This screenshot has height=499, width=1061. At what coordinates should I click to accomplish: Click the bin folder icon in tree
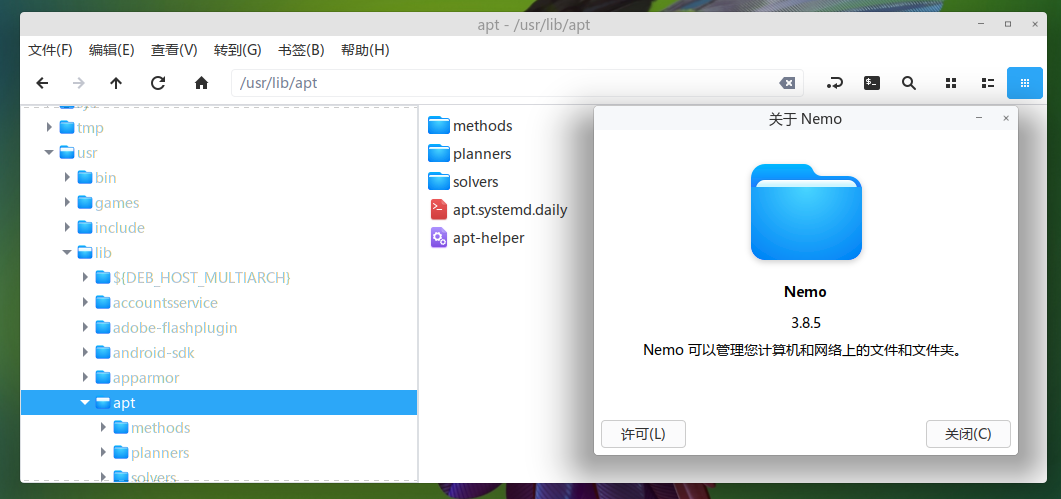(85, 177)
